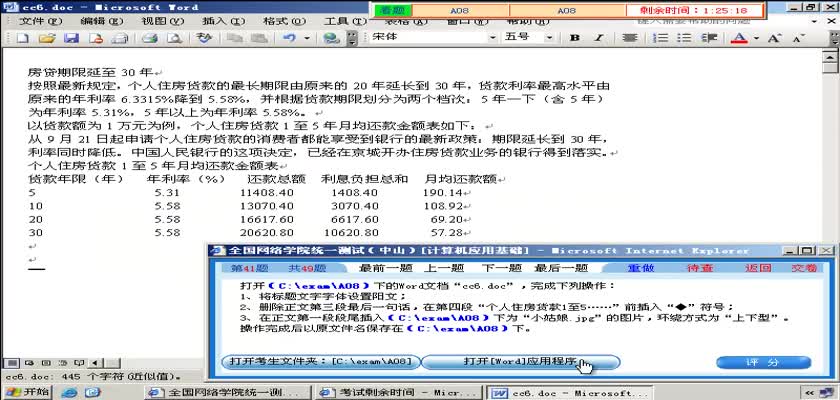The image size is (840, 400).
Task: Open the Windows 开始 Start button
Action: (26, 392)
